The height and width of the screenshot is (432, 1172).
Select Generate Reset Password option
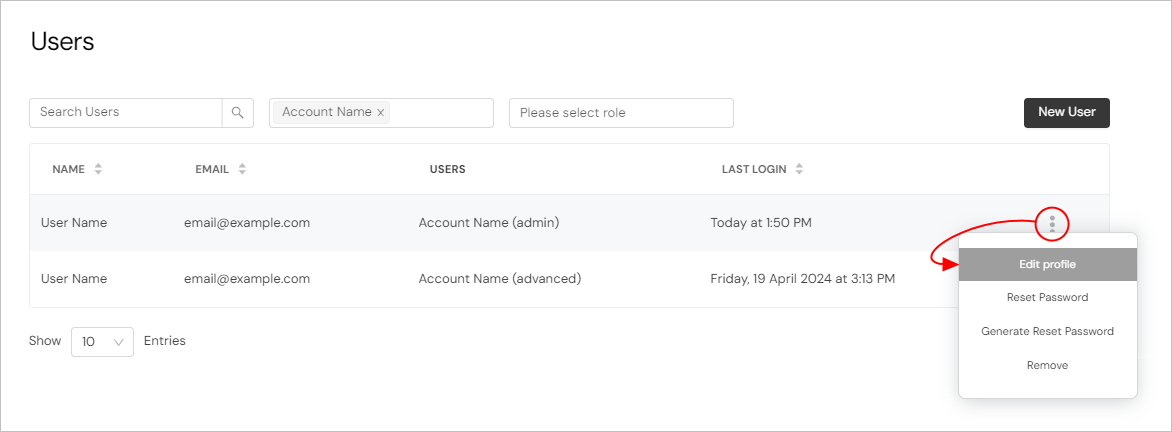point(1047,332)
